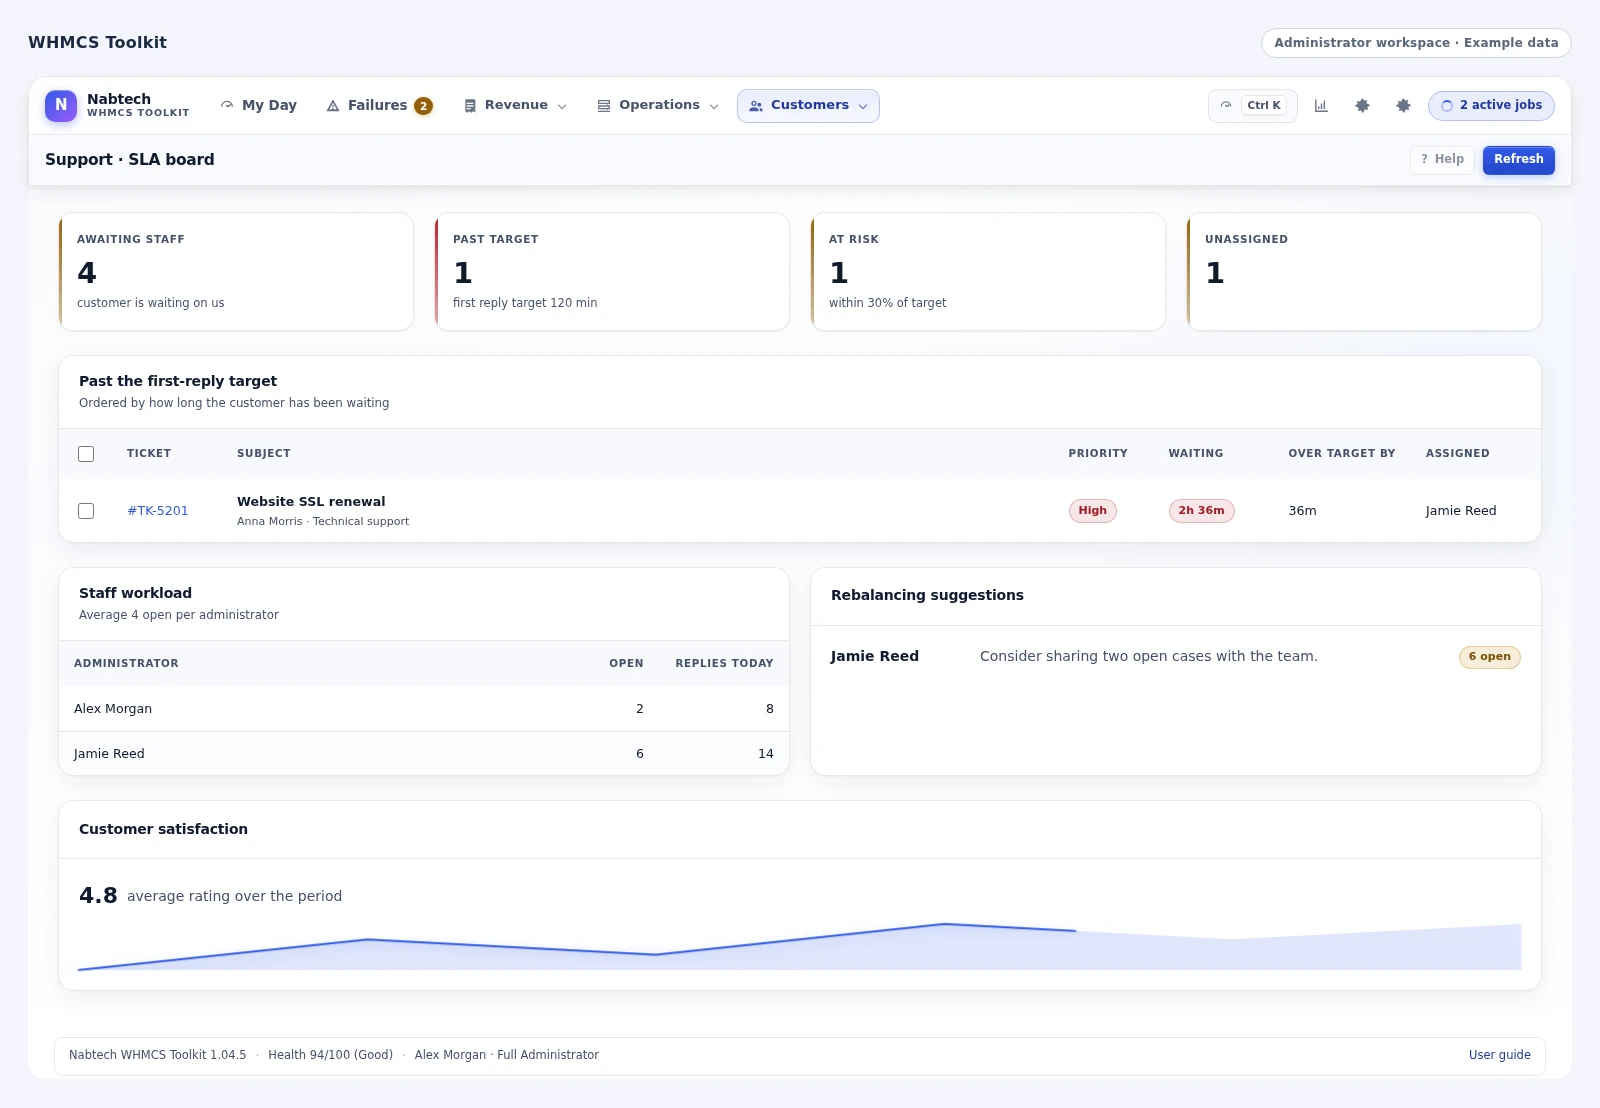Expand the Operations dropdown menu
The width and height of the screenshot is (1600, 1108).
pyautogui.click(x=658, y=105)
